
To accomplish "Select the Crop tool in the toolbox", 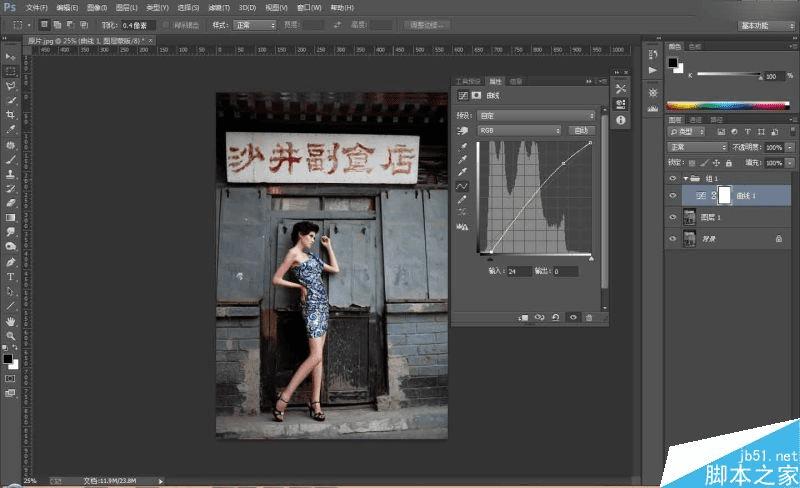I will click(11, 114).
